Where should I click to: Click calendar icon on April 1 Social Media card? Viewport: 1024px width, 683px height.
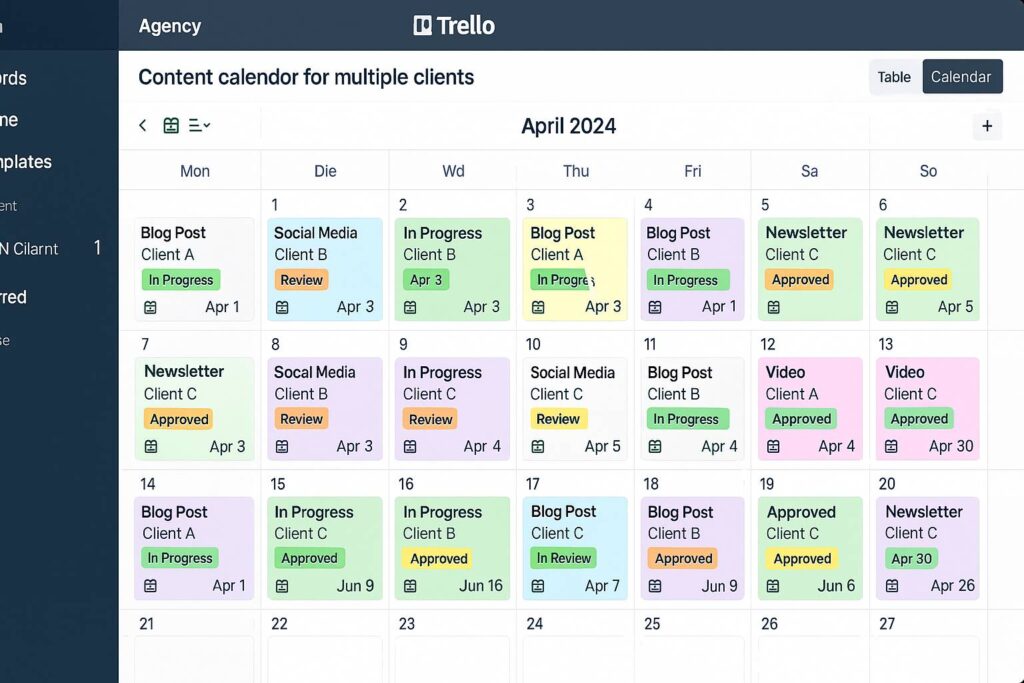pyautogui.click(x=282, y=307)
